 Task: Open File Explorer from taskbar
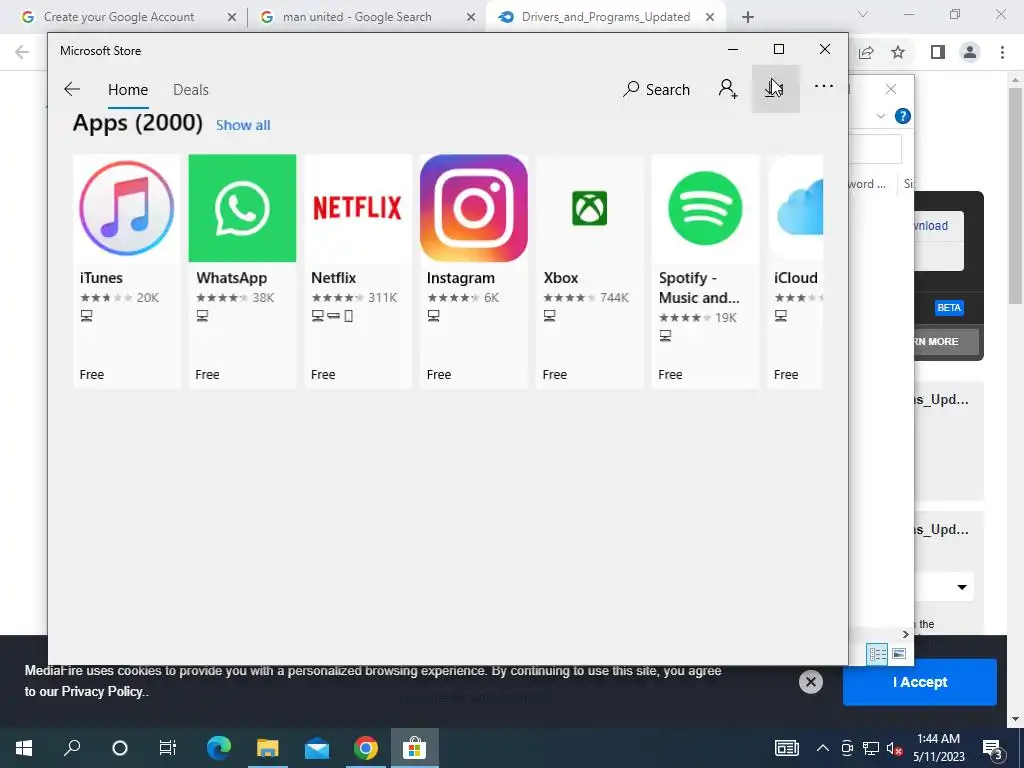[268, 748]
